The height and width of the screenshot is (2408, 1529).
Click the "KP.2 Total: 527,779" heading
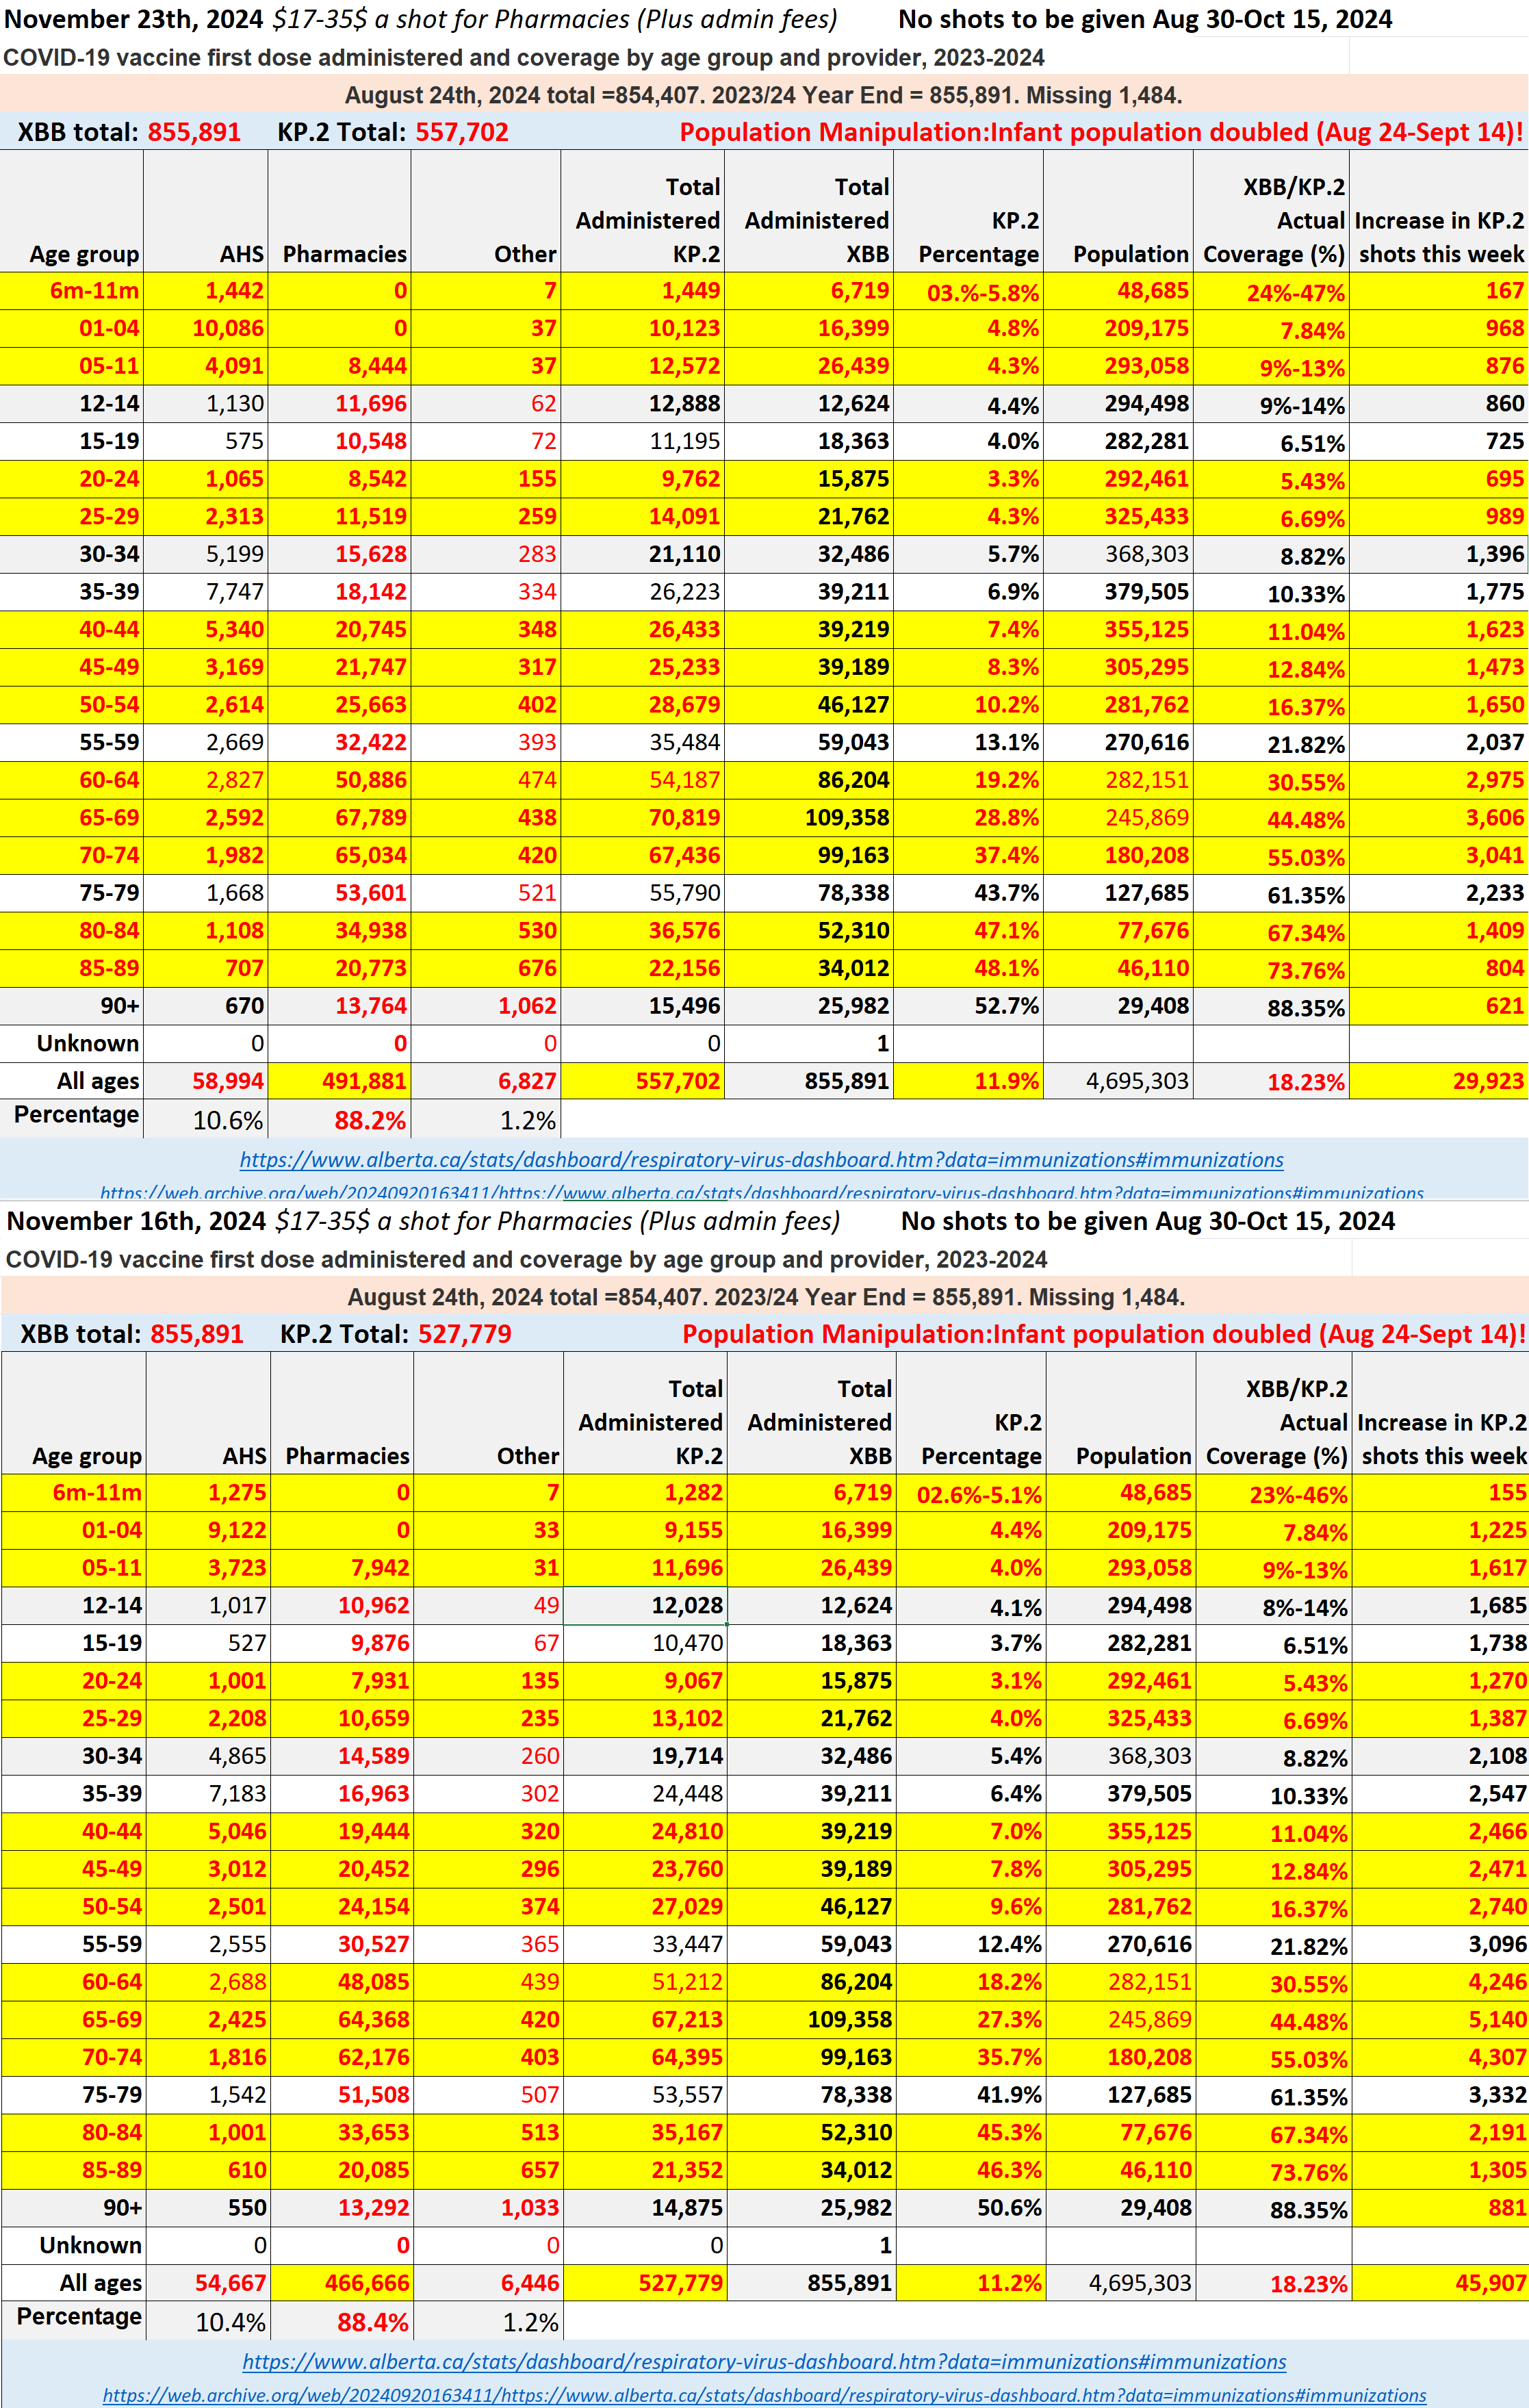coord(396,1334)
